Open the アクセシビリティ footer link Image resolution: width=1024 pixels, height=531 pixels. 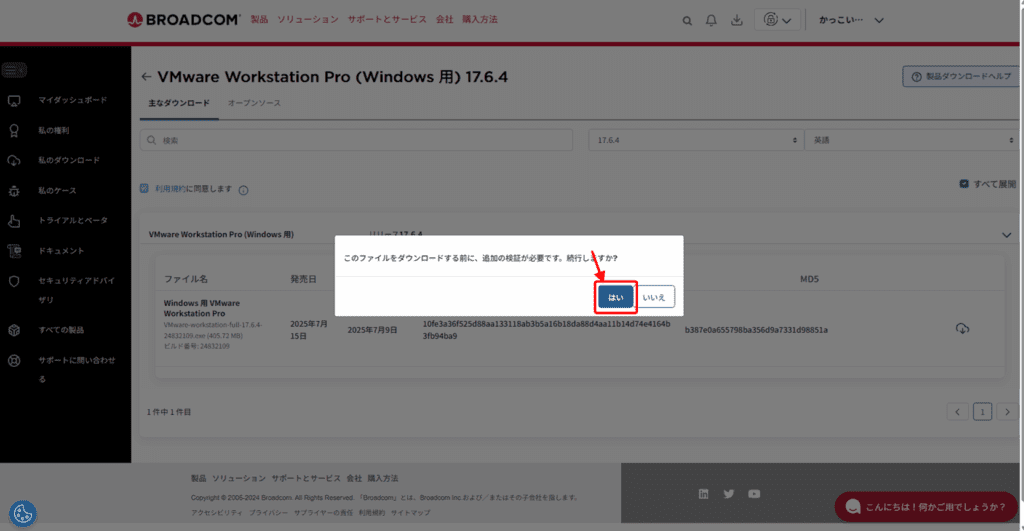point(217,513)
